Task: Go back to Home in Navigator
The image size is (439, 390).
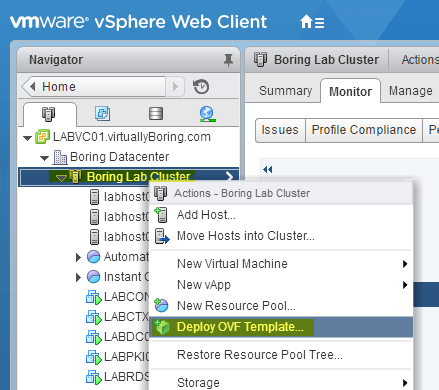Action: tap(93, 87)
